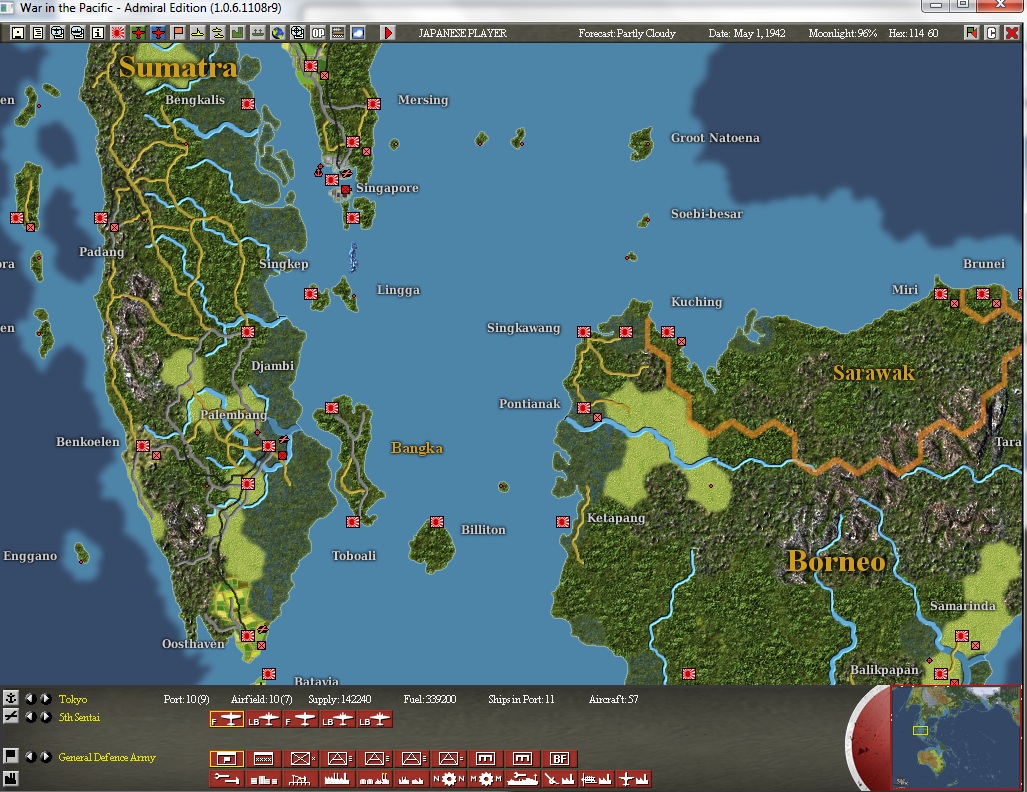
Task: Toggle the crossed-box infantry unit filter
Action: (x=301, y=759)
